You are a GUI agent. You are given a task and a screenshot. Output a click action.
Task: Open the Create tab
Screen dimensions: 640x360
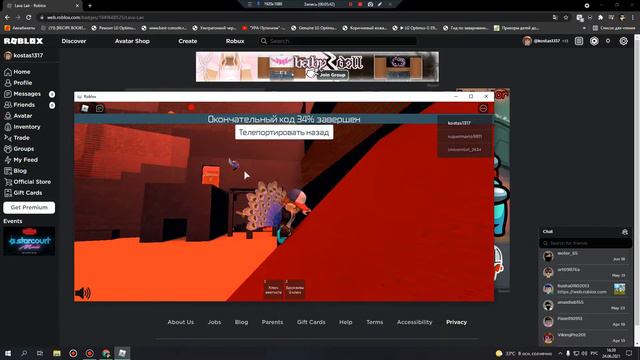[188, 41]
